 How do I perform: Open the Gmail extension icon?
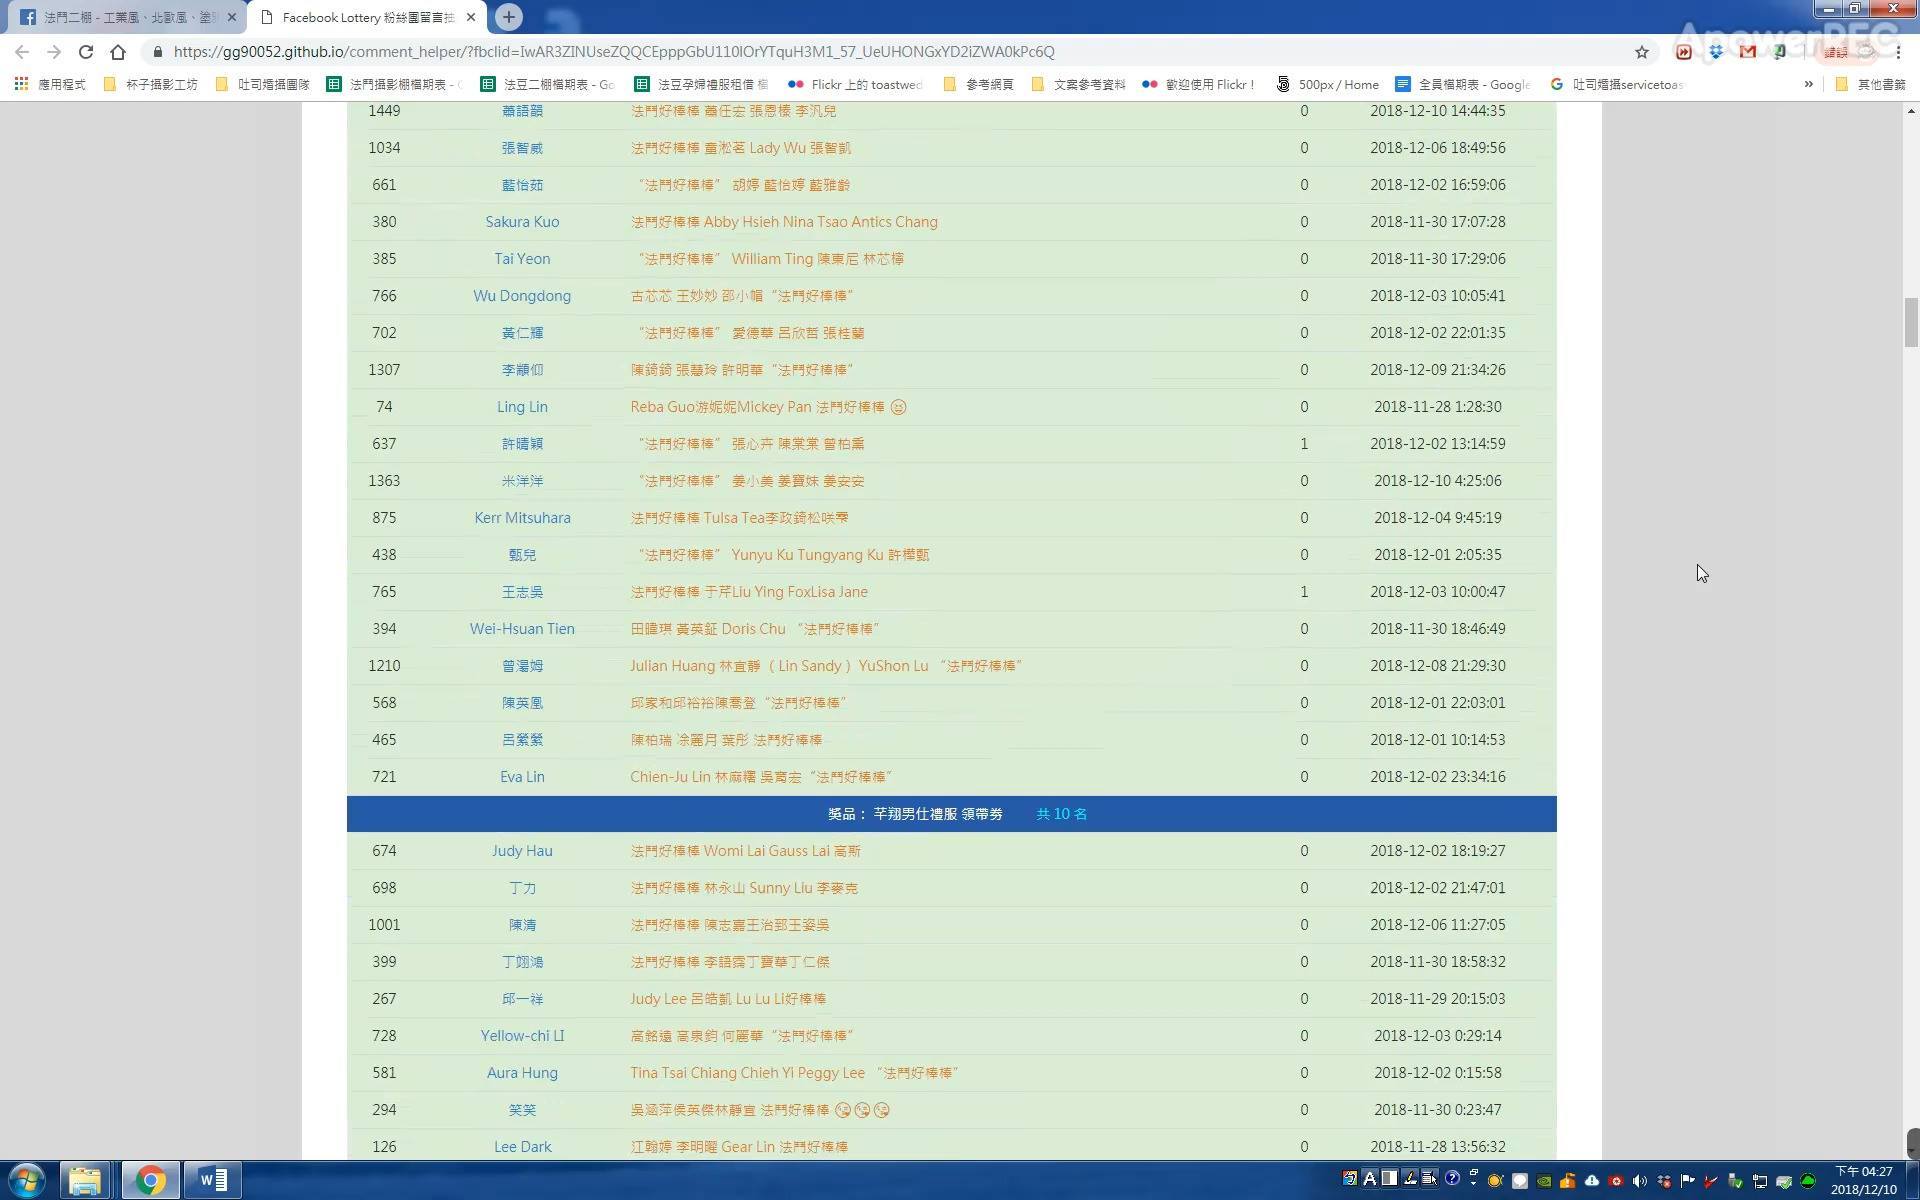coord(1748,52)
